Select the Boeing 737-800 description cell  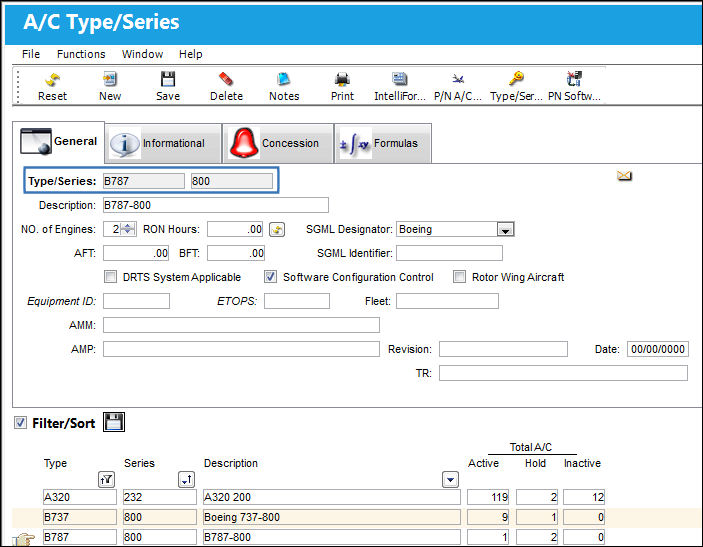pos(332,517)
